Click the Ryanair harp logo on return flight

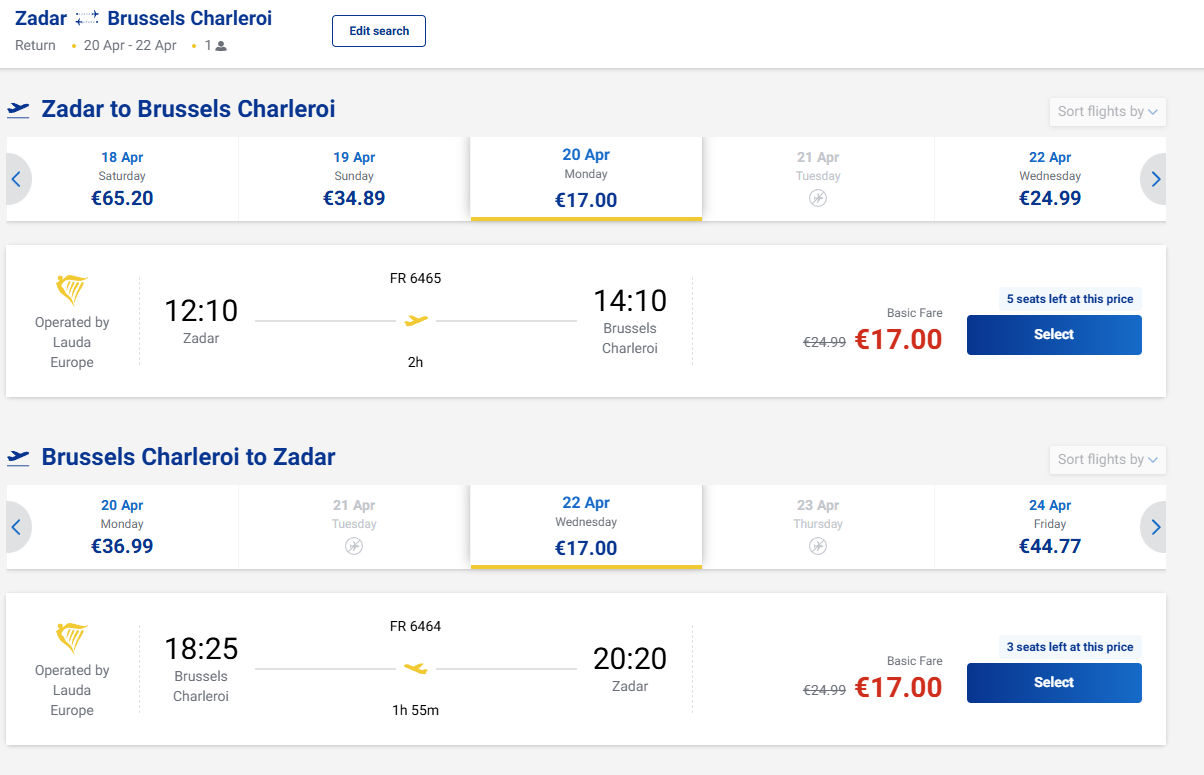(x=72, y=638)
